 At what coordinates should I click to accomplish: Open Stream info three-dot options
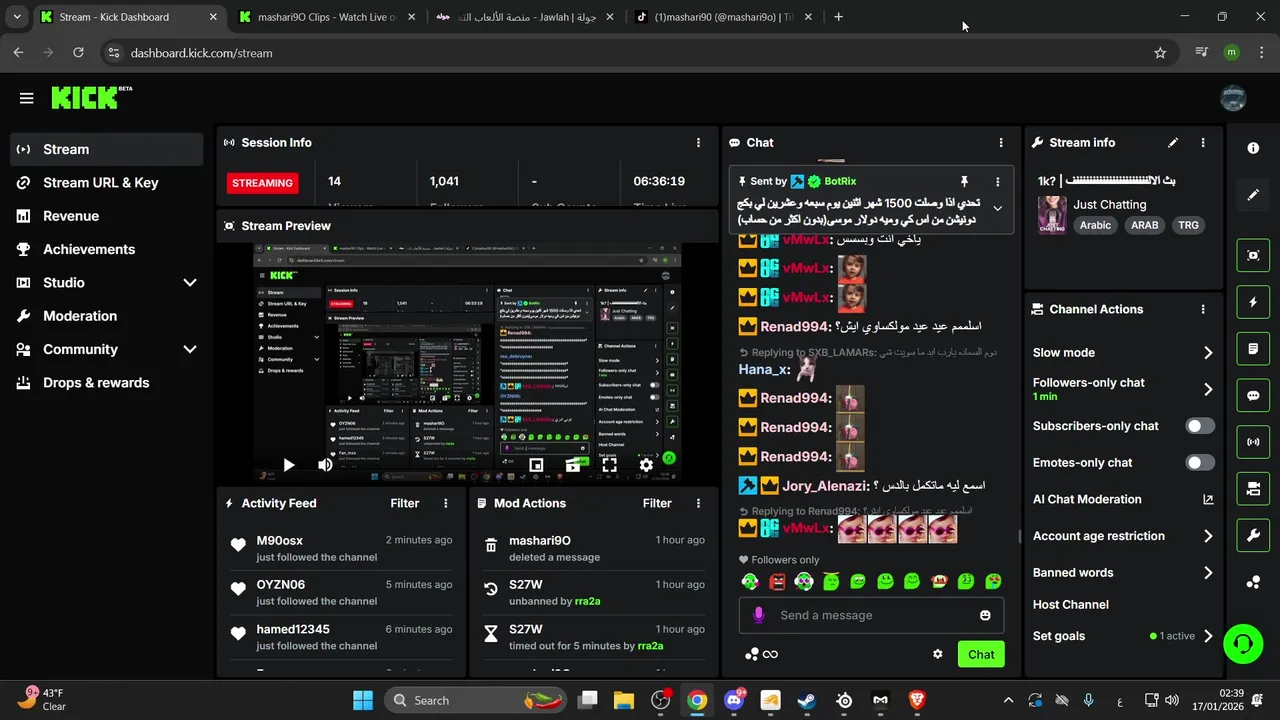click(1202, 143)
